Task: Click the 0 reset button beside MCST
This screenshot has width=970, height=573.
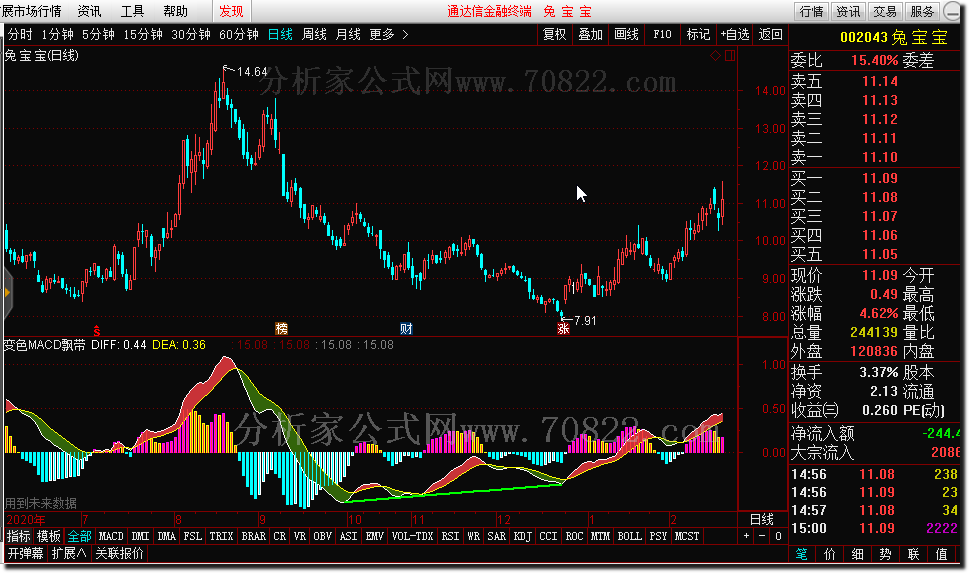Action: pos(778,536)
